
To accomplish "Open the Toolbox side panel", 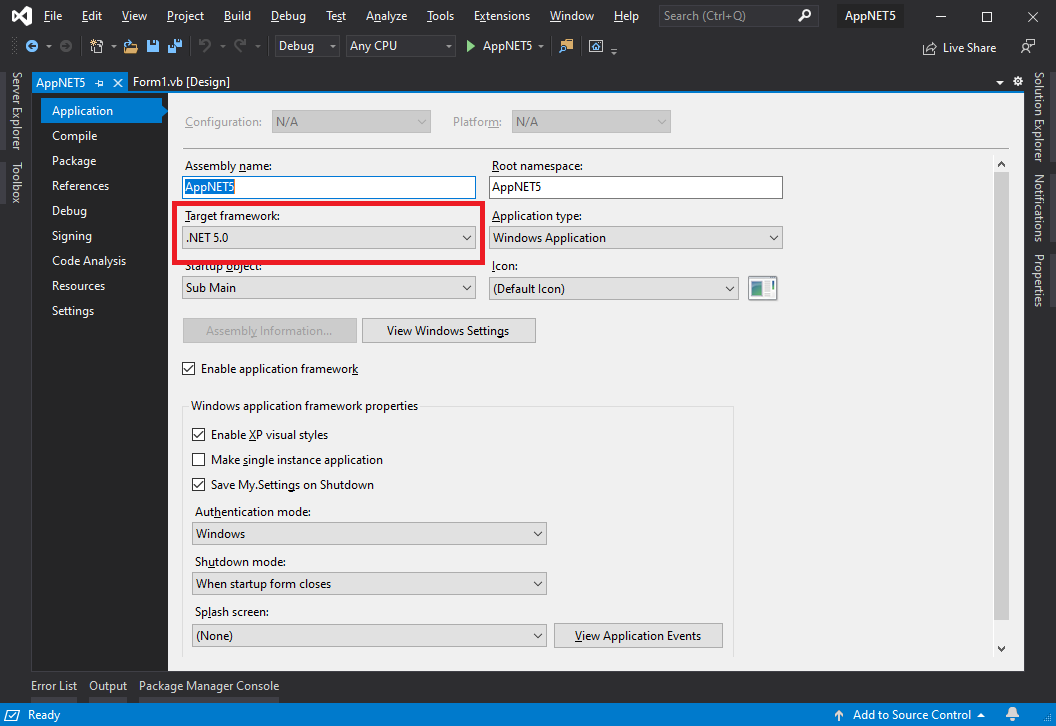I will (17, 183).
